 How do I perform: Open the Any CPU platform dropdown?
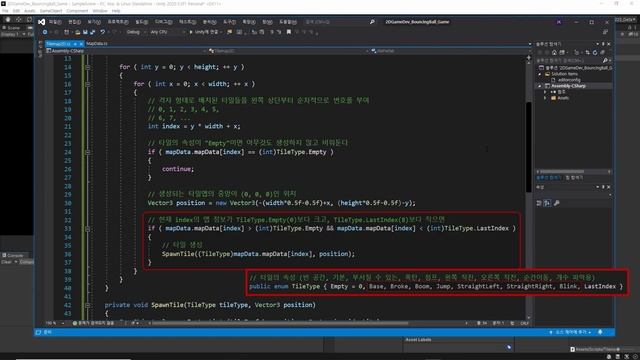tap(167, 32)
